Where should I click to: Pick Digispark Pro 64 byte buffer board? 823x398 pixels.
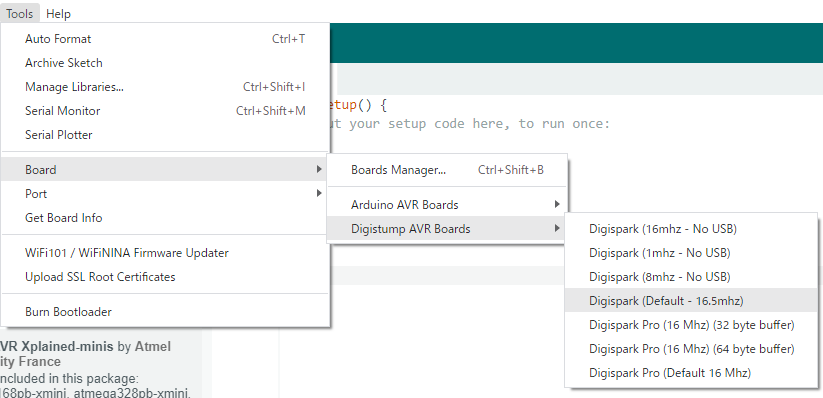pos(691,349)
